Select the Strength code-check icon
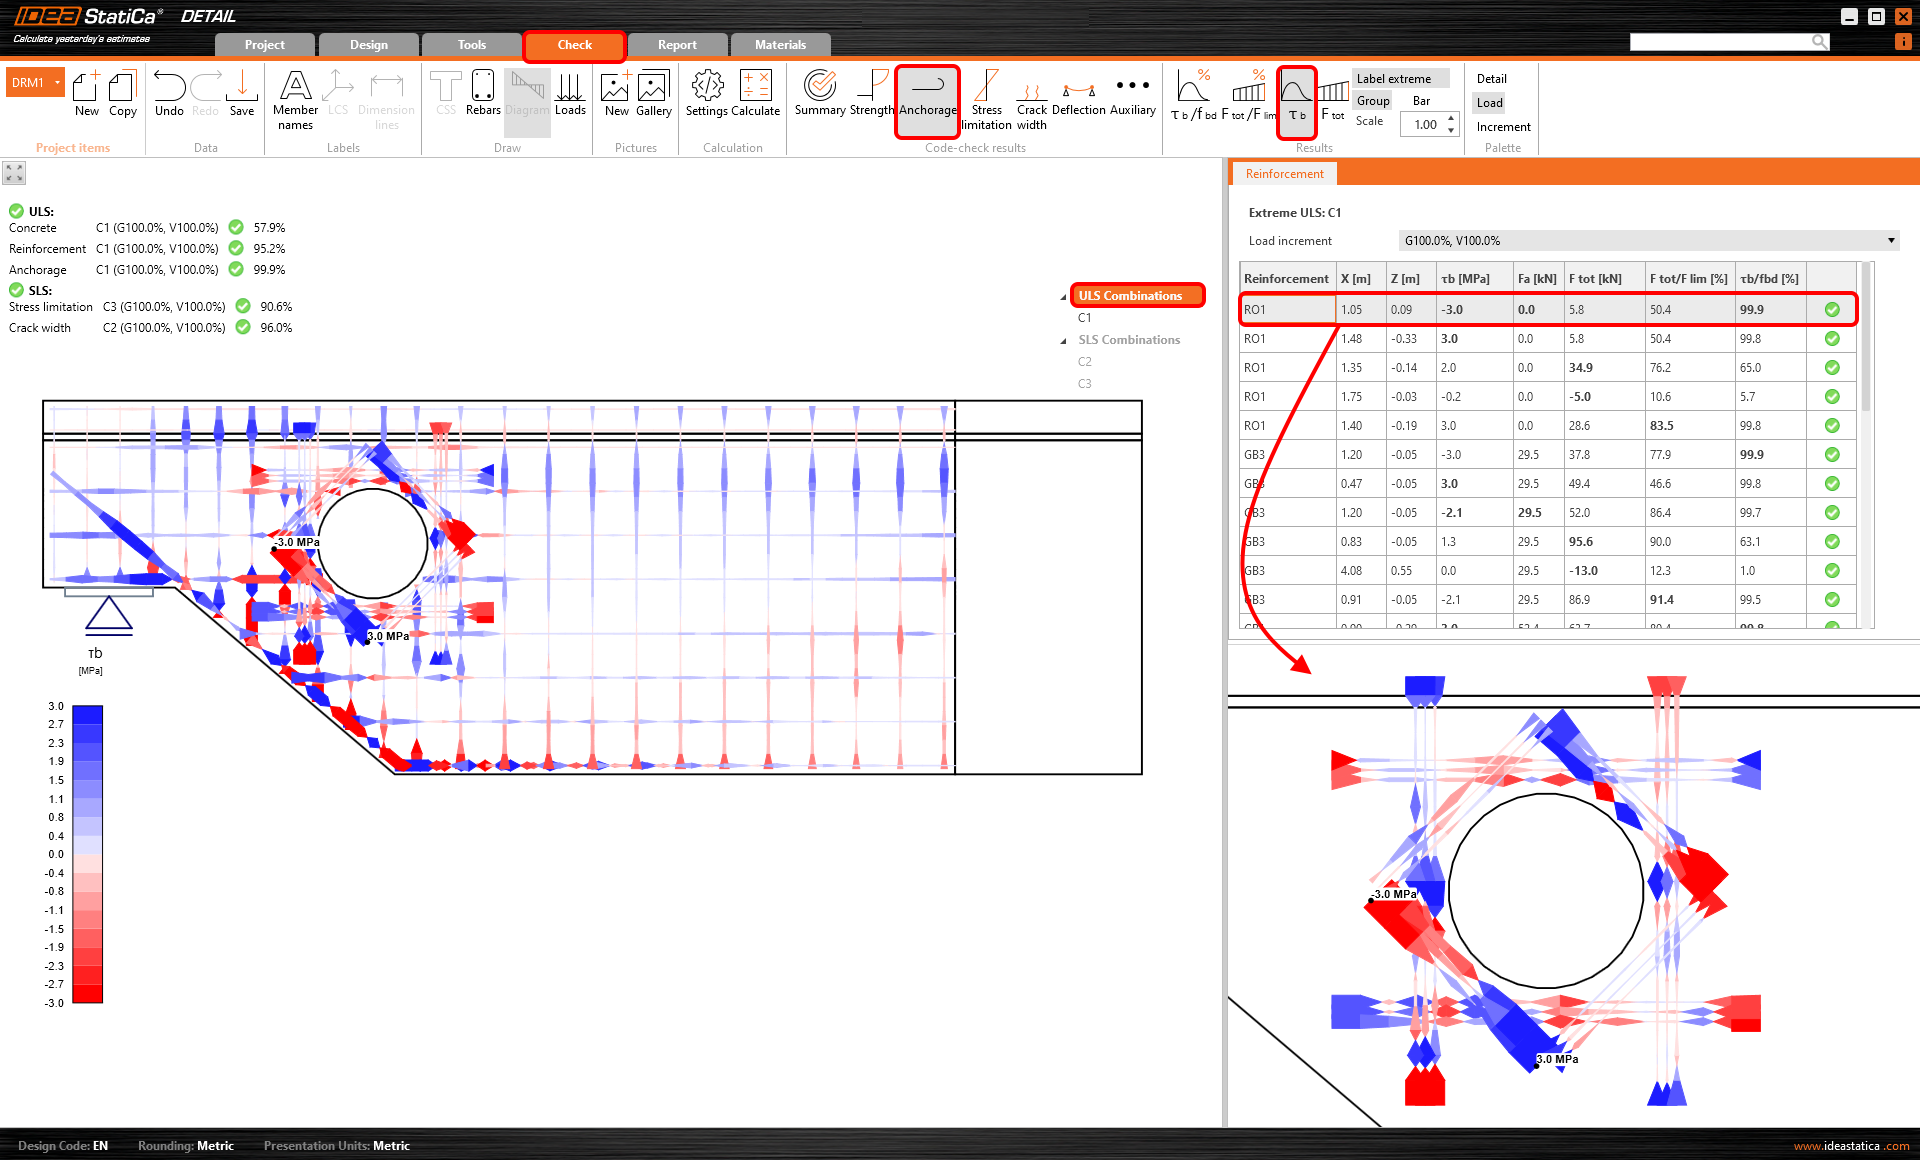Viewport: 1920px width, 1160px height. click(x=871, y=93)
